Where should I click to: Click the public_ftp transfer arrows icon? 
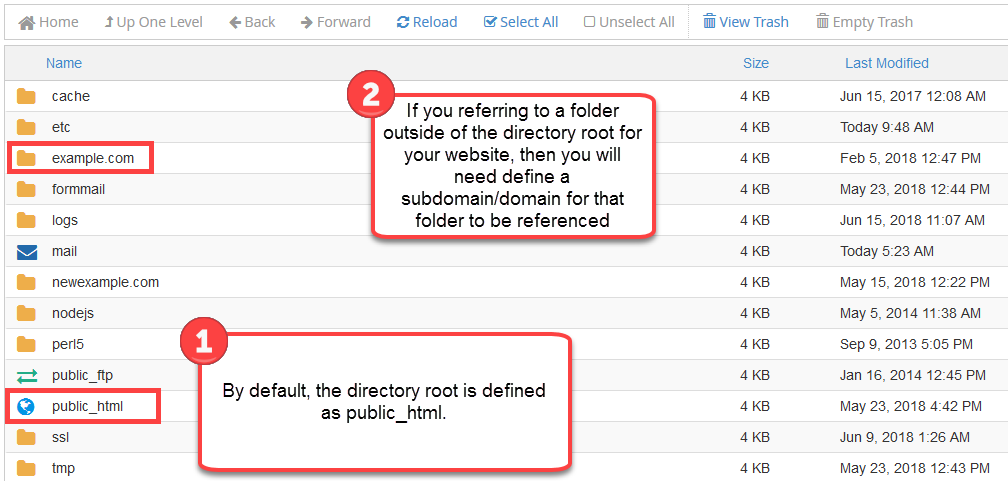27,376
